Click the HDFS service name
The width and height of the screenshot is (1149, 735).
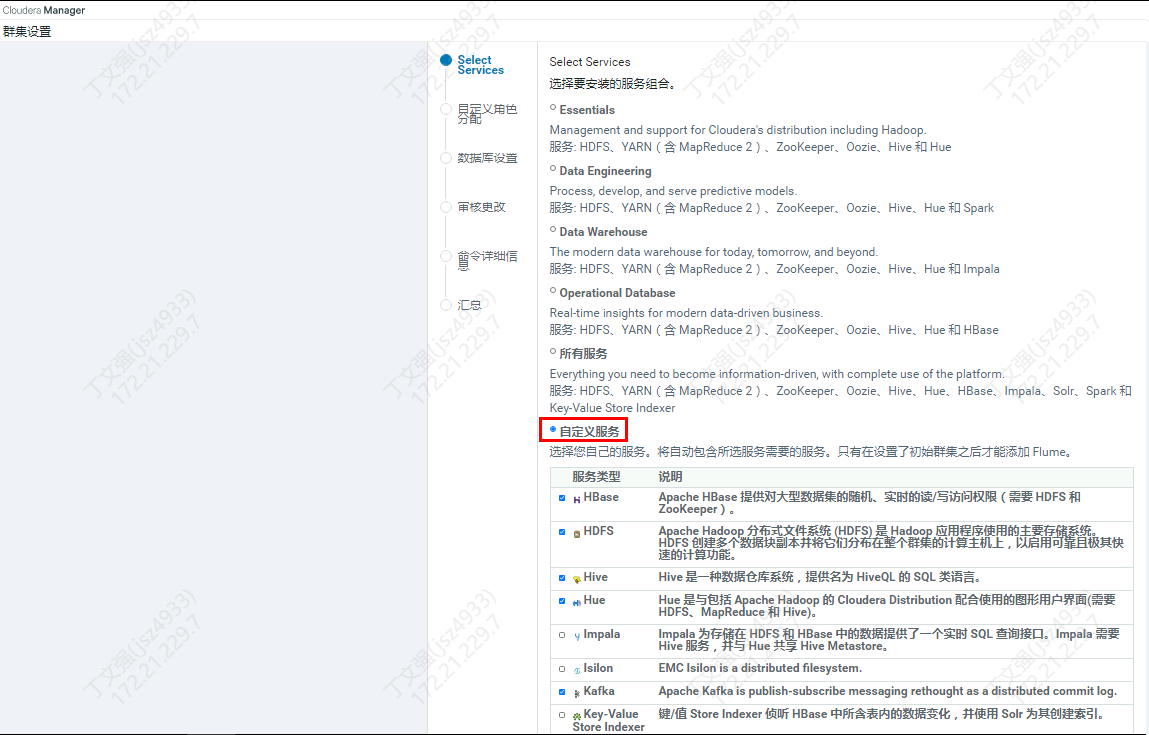(x=599, y=531)
